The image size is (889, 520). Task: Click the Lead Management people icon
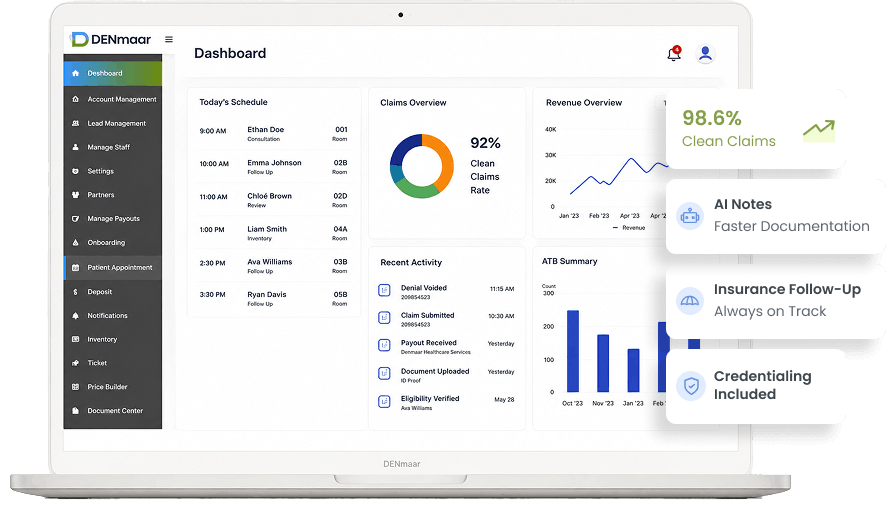click(x=75, y=123)
